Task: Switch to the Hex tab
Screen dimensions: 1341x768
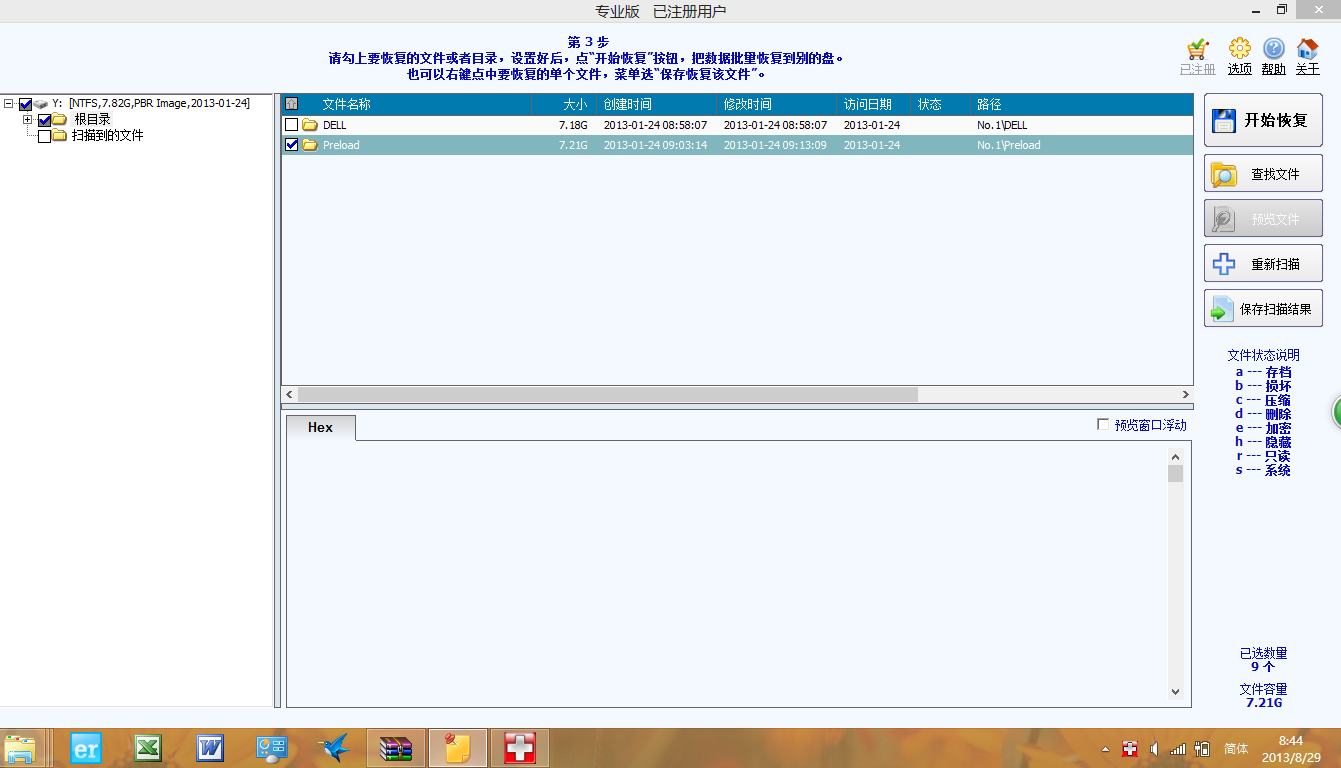Action: coord(320,427)
